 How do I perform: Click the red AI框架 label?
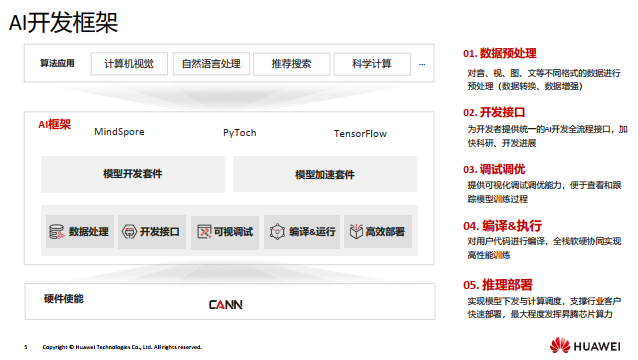pyautogui.click(x=55, y=124)
